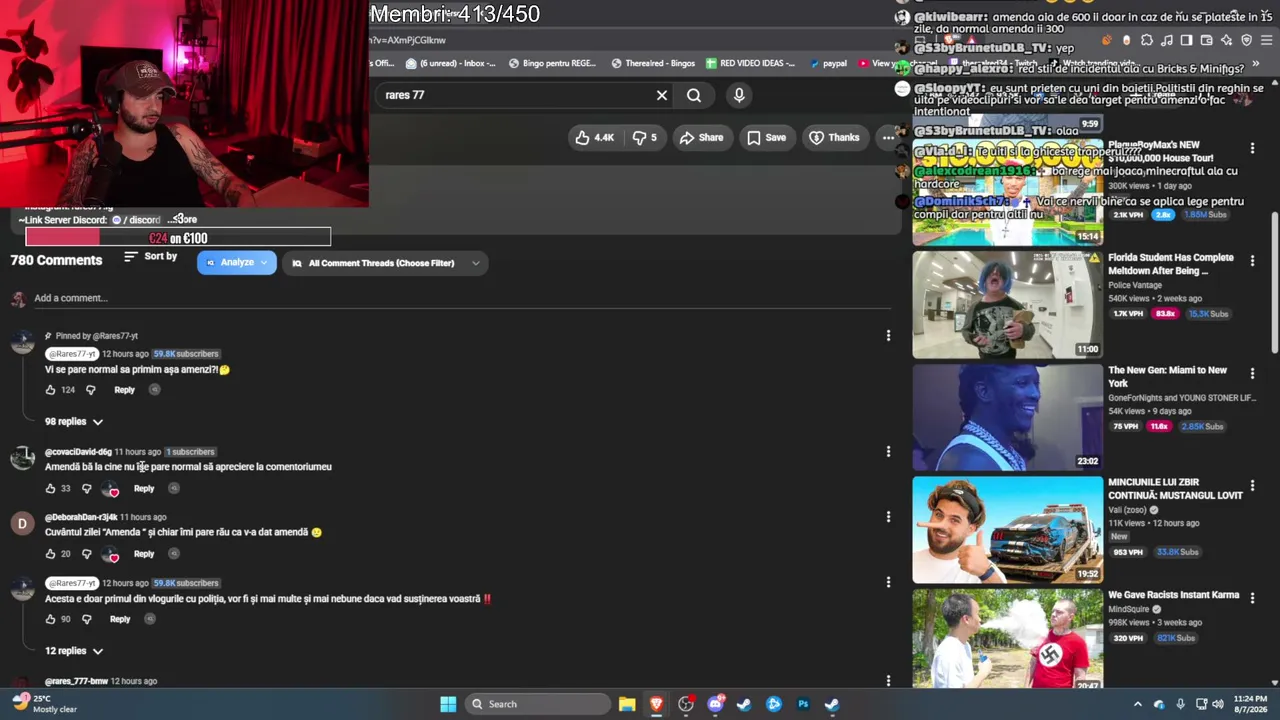The image size is (1280, 720).
Task: Open more actions menu beside Thanks
Action: click(x=888, y=138)
